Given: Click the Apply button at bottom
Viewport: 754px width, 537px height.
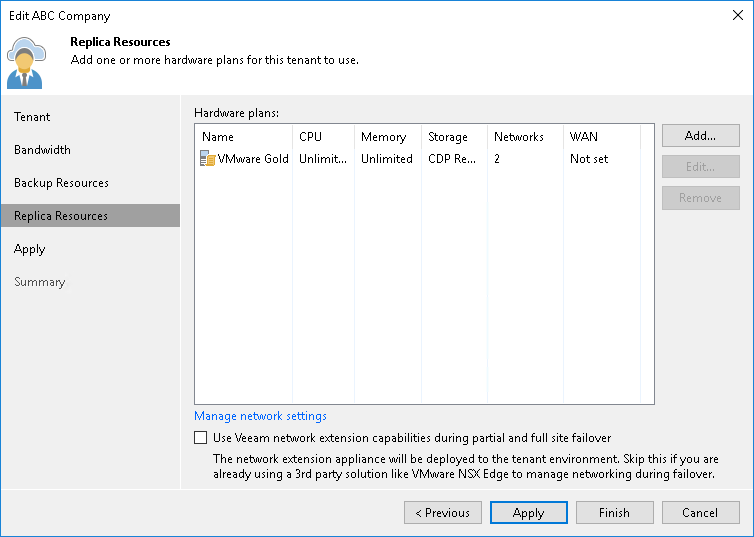Looking at the screenshot, I should point(528,513).
